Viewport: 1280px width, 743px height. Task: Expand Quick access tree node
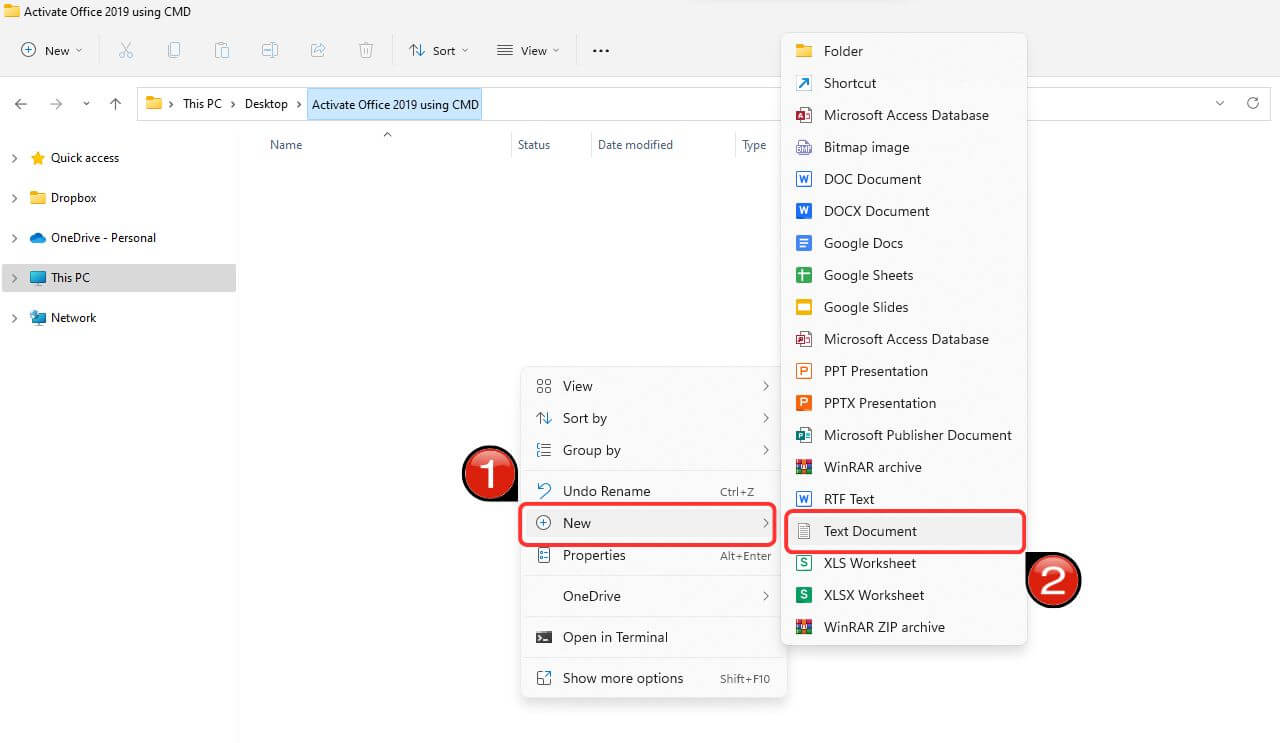coord(14,158)
